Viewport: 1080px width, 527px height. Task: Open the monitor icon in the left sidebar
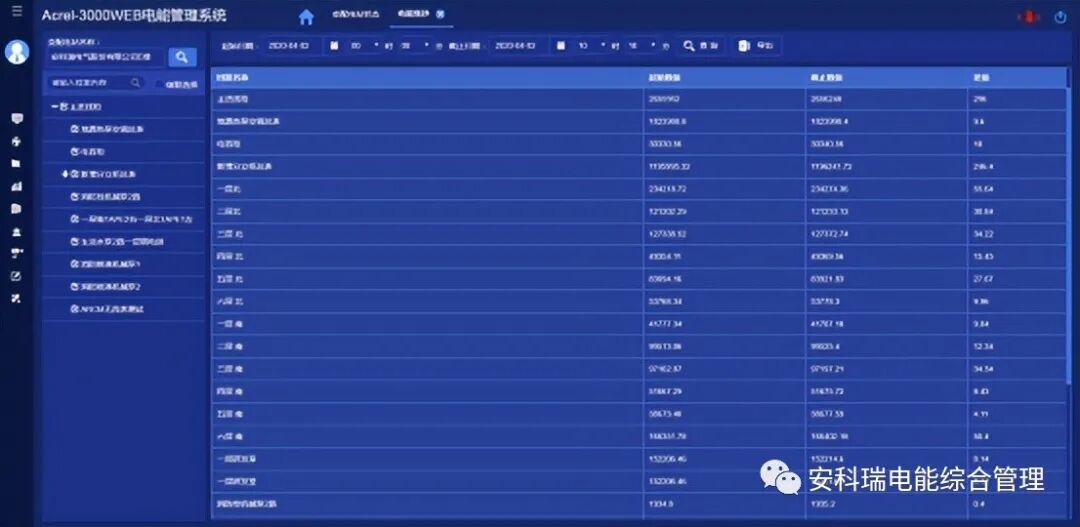pyautogui.click(x=17, y=118)
